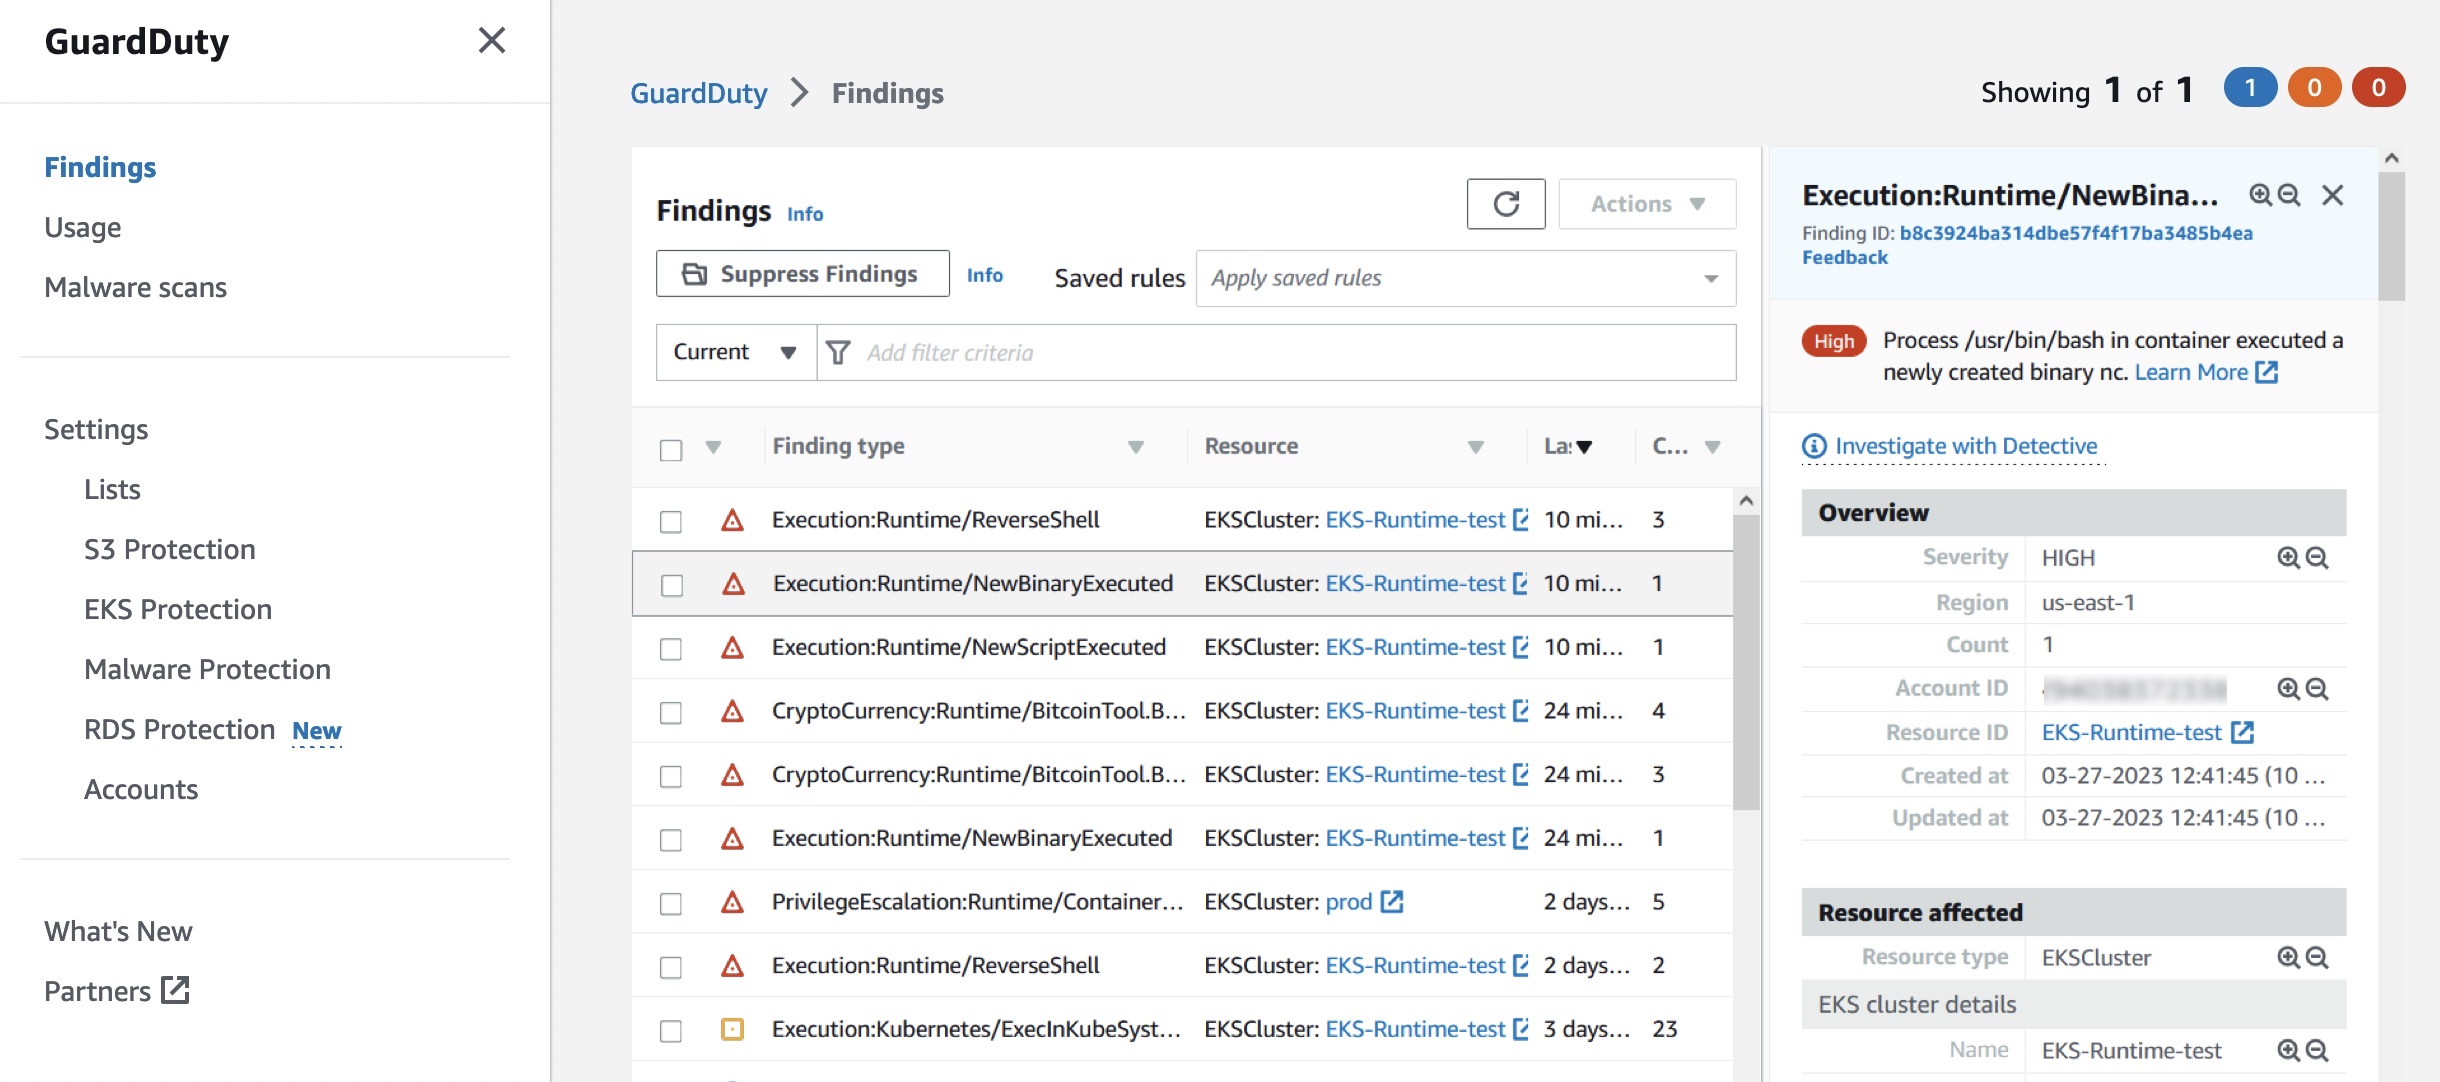Expand the selection options arrow beside select-all
The width and height of the screenshot is (2440, 1082).
click(713, 447)
